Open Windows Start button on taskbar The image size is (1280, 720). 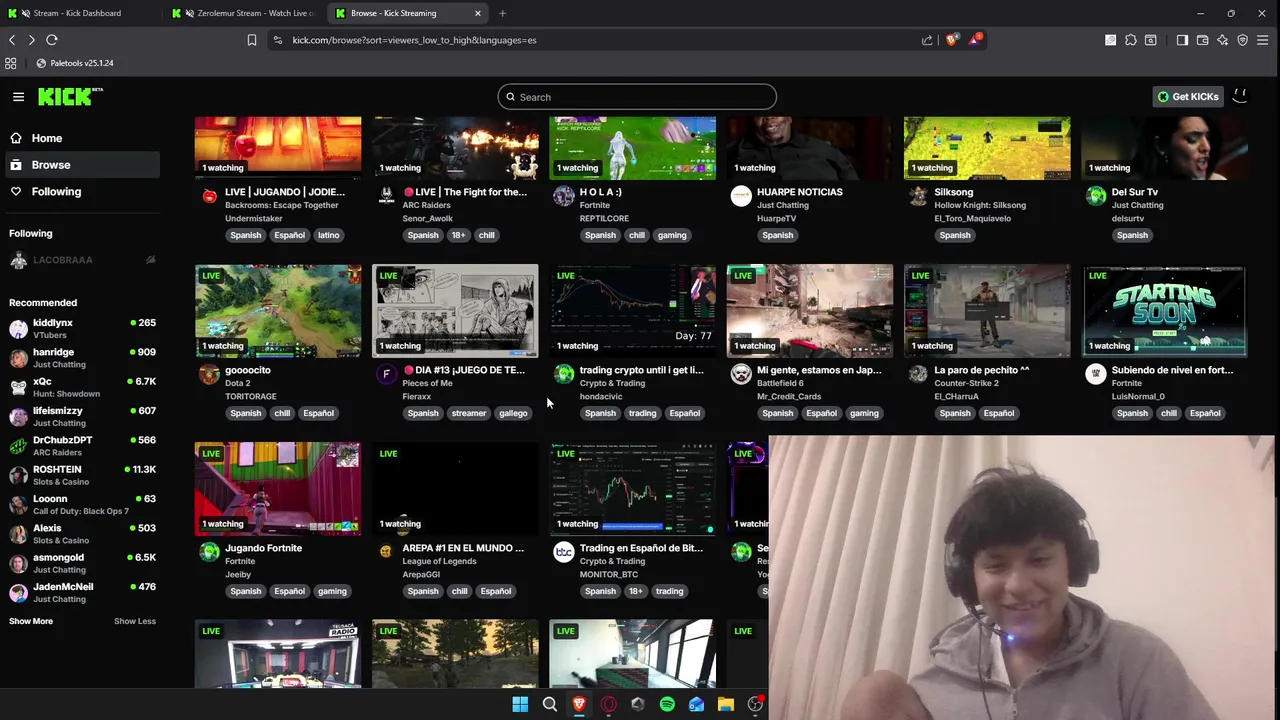coord(520,705)
